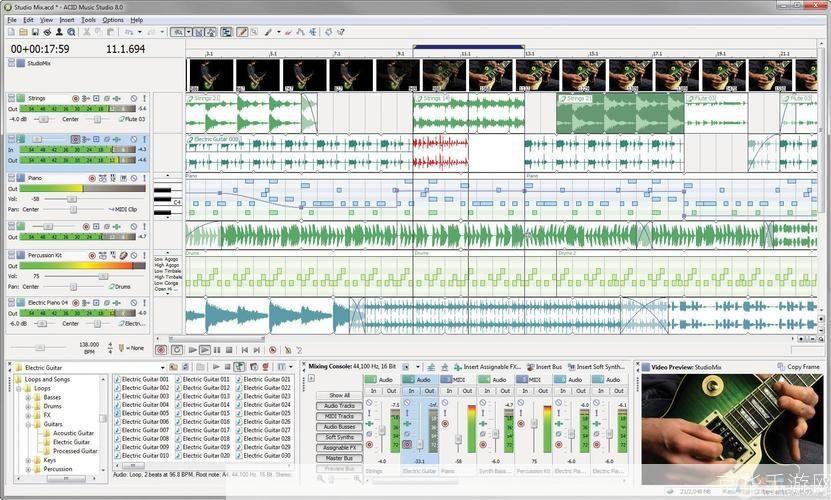Expand the Drums folder in the tree
Image resolution: width=831 pixels, height=500 pixels.
pyautogui.click(x=28, y=406)
